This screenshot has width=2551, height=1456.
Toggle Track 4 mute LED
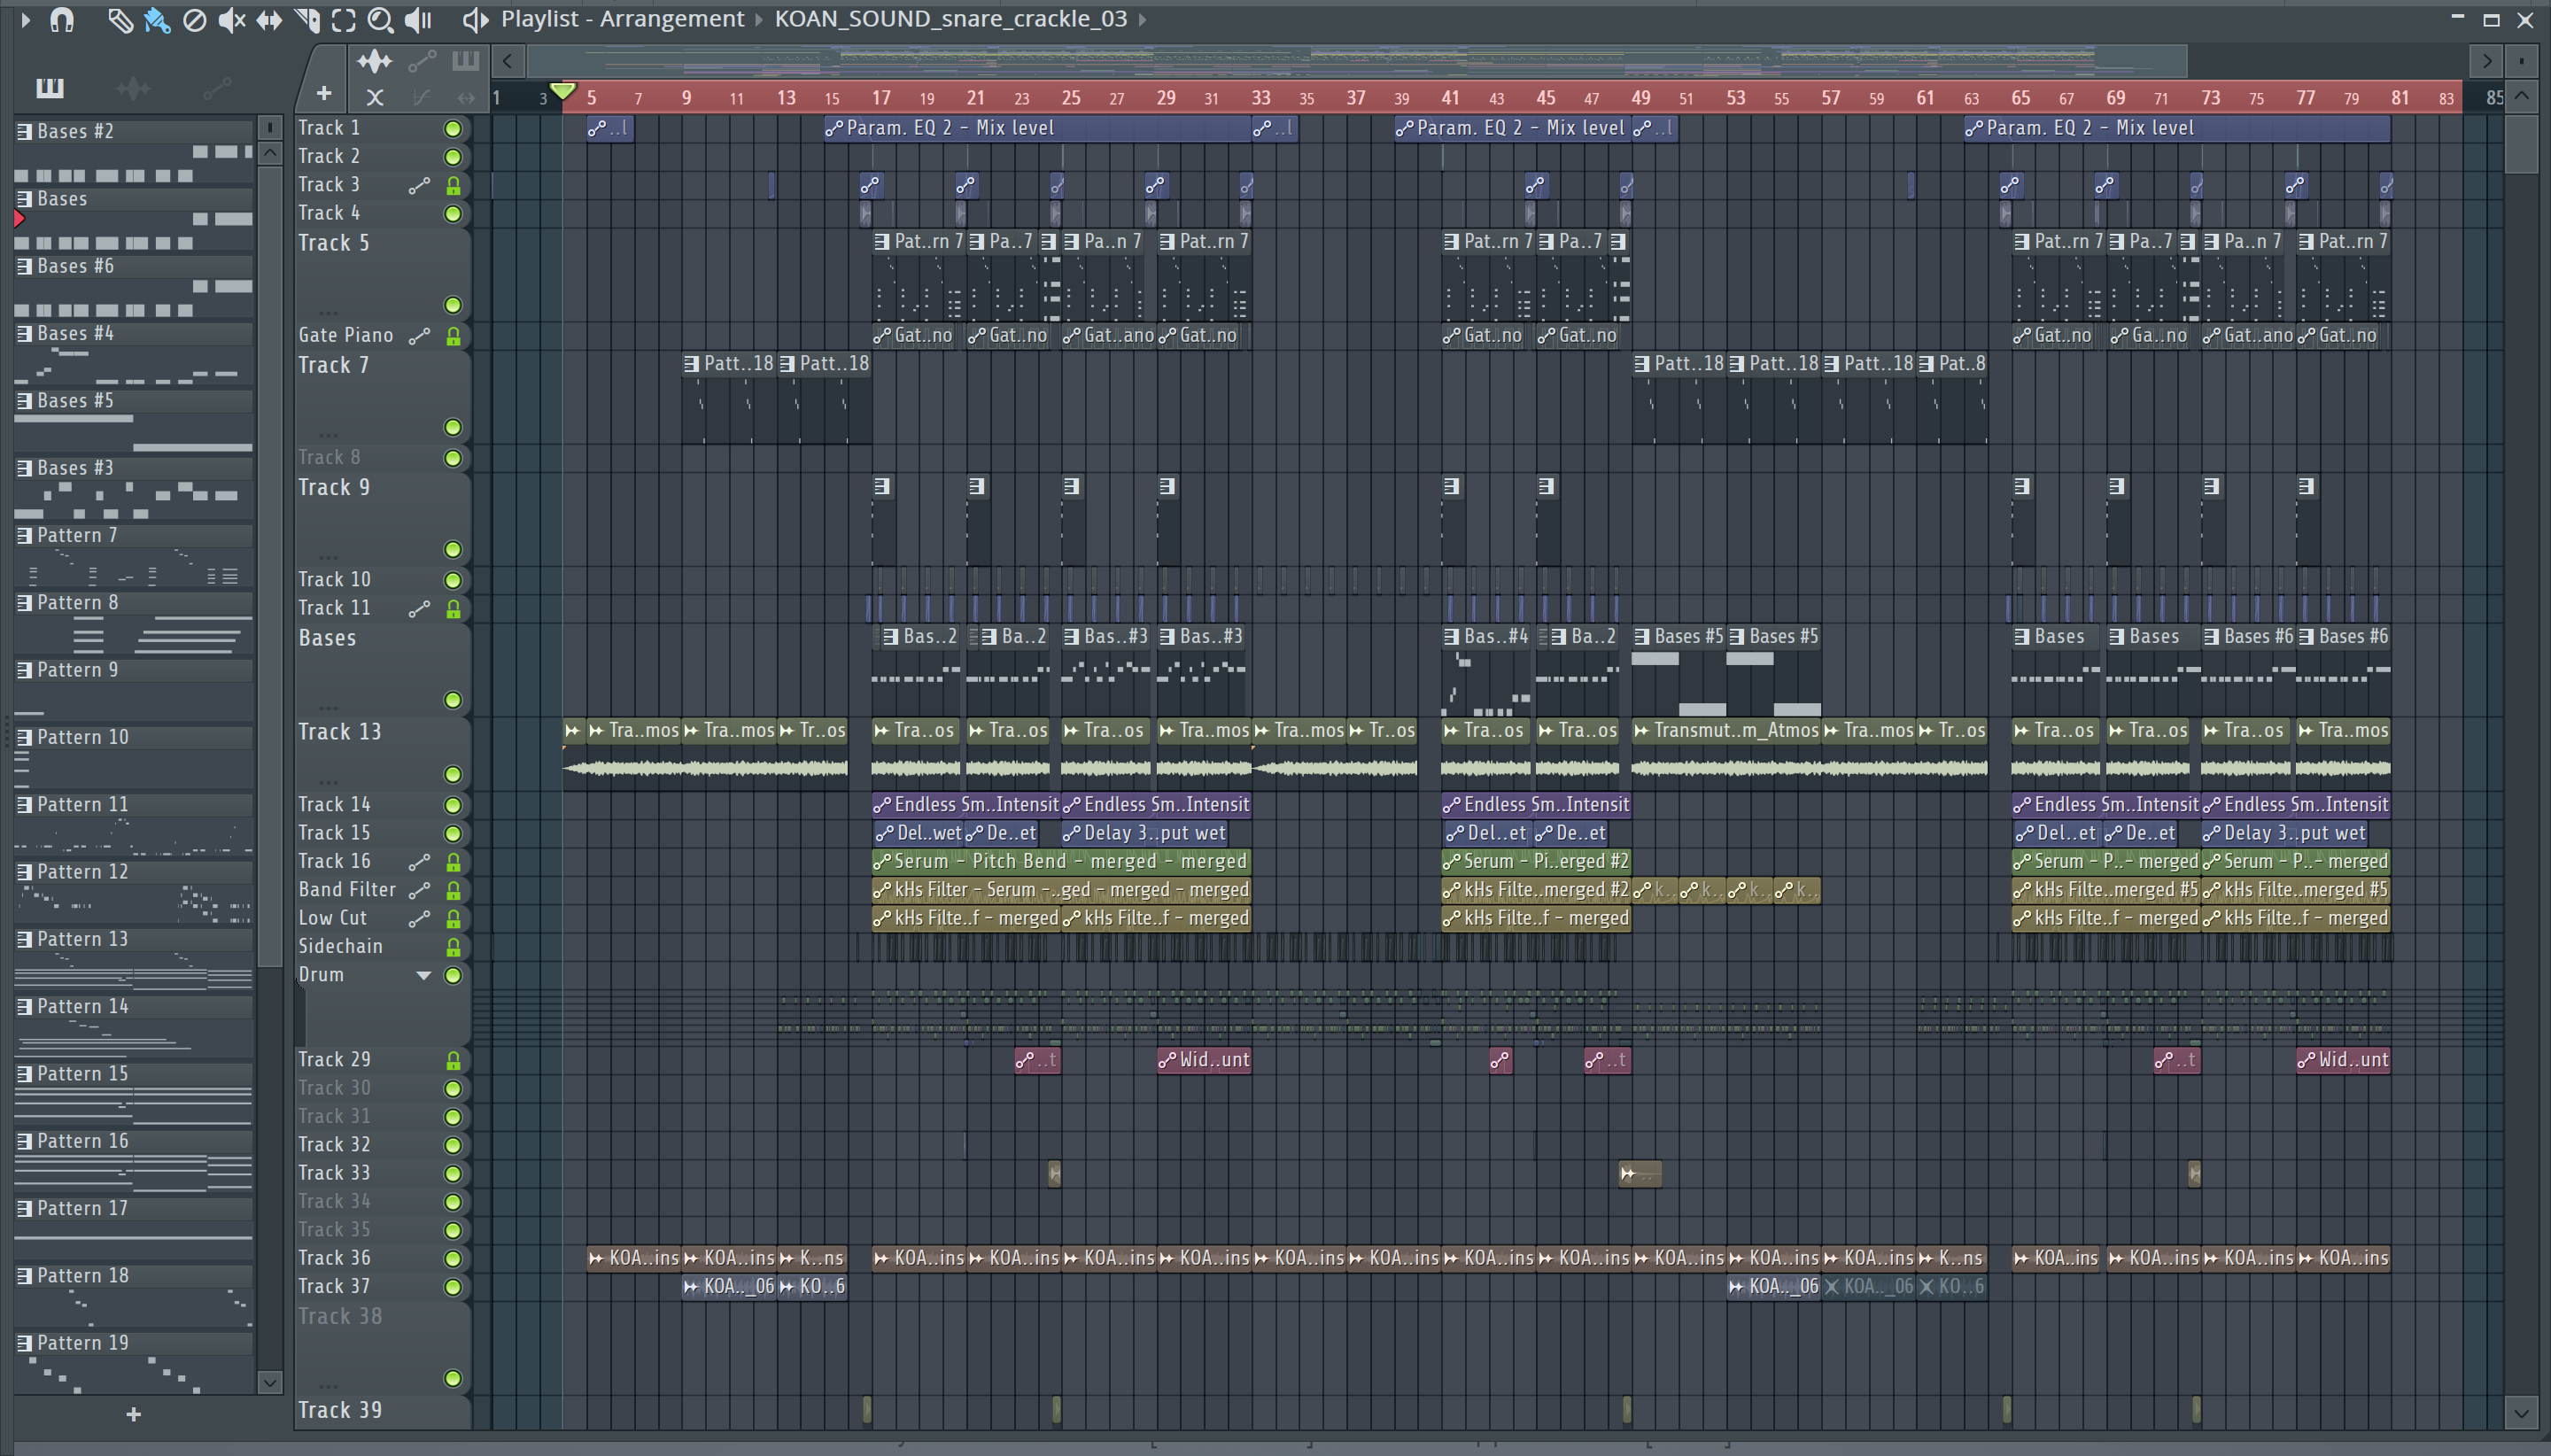point(453,213)
